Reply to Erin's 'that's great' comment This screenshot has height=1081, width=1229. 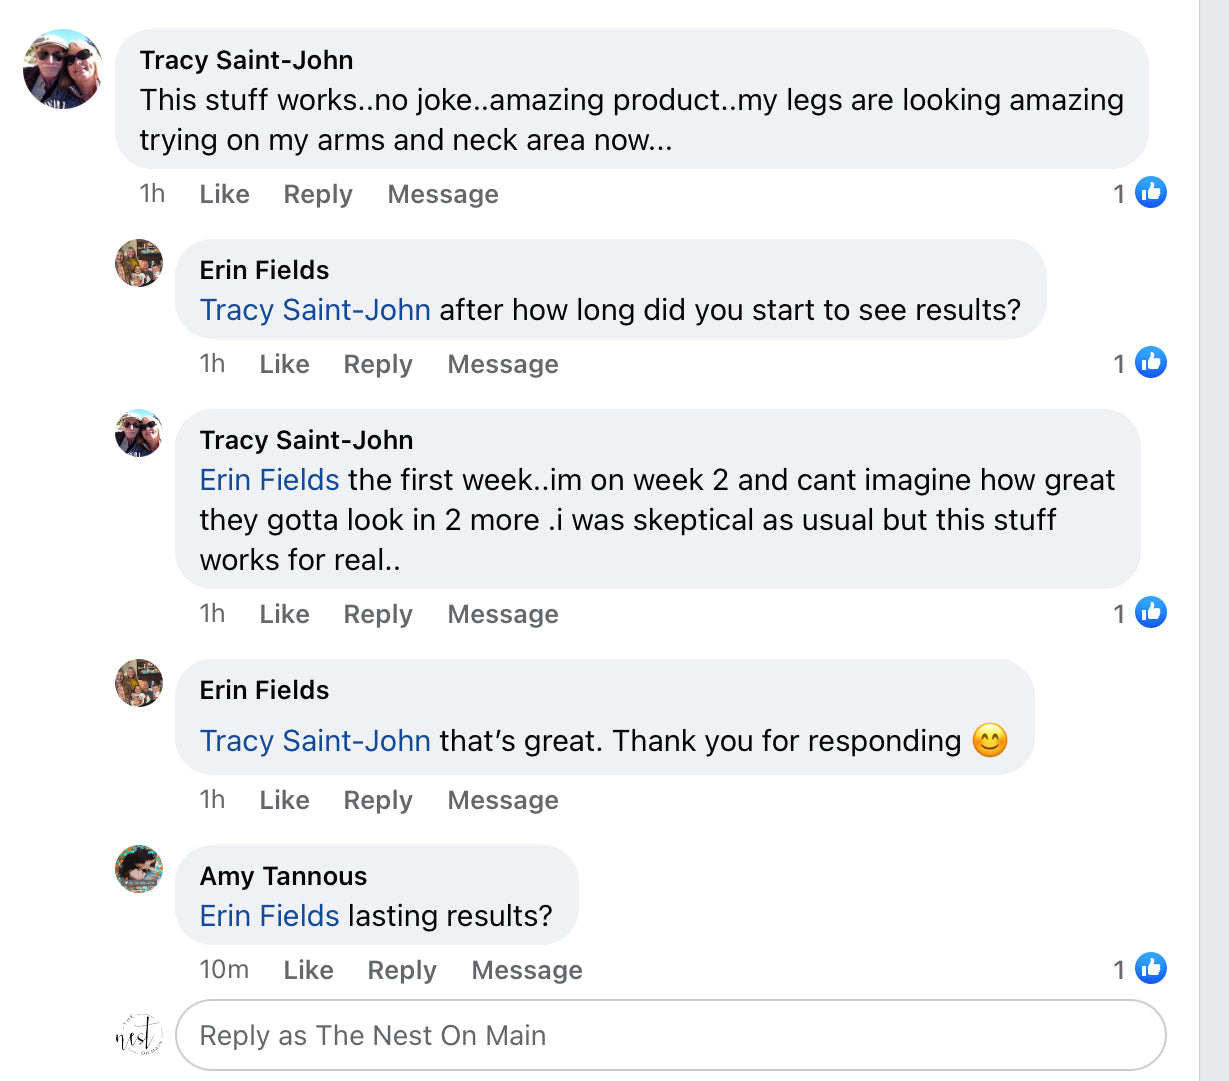[x=378, y=800]
